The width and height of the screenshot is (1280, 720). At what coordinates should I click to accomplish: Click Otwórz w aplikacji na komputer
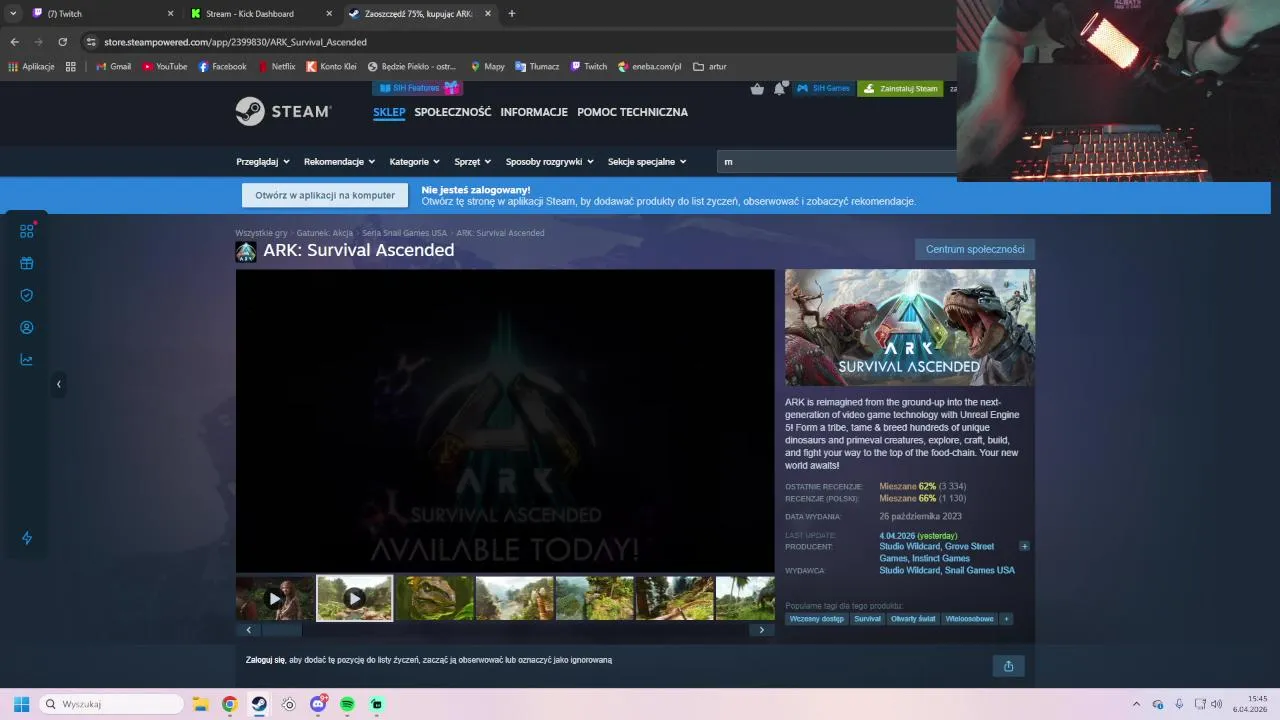pyautogui.click(x=325, y=195)
